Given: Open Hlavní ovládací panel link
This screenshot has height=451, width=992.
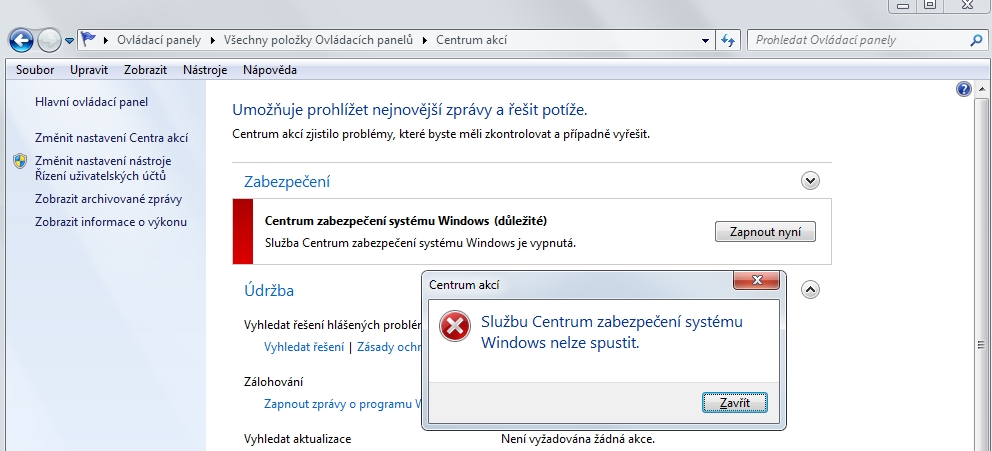Looking at the screenshot, I should (92, 101).
